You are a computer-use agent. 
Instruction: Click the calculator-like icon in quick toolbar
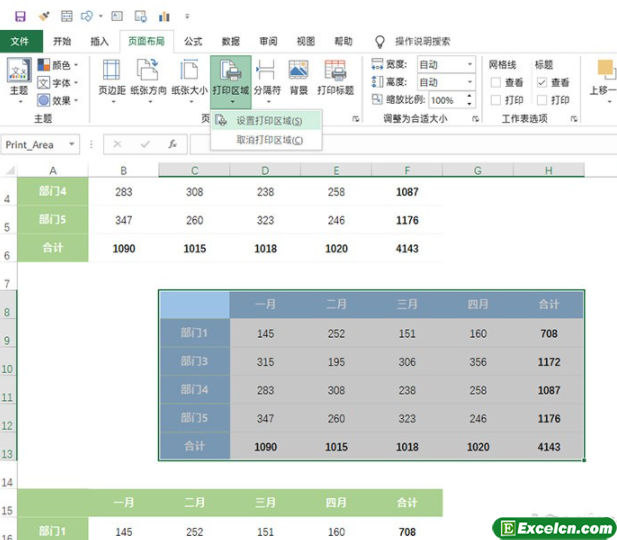(x=67, y=16)
